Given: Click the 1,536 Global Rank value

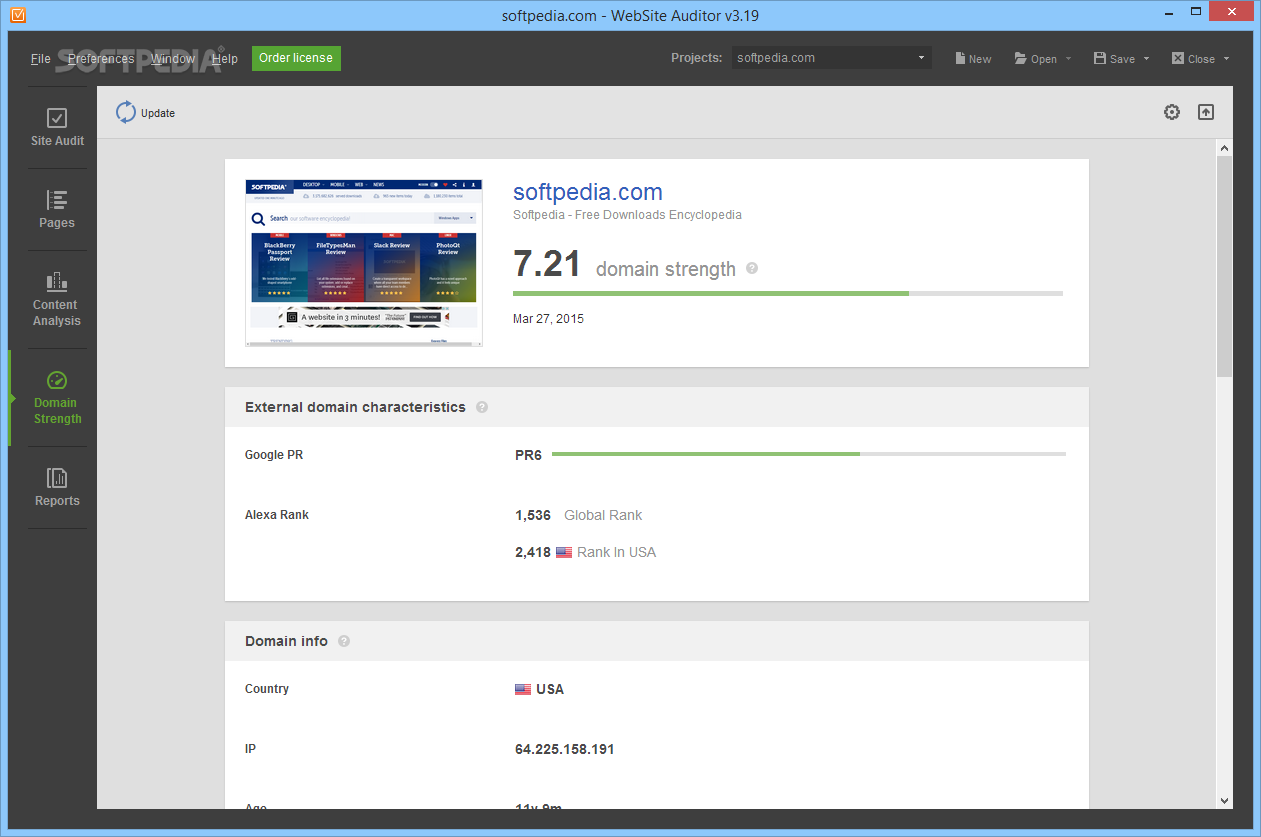Looking at the screenshot, I should click(x=533, y=515).
